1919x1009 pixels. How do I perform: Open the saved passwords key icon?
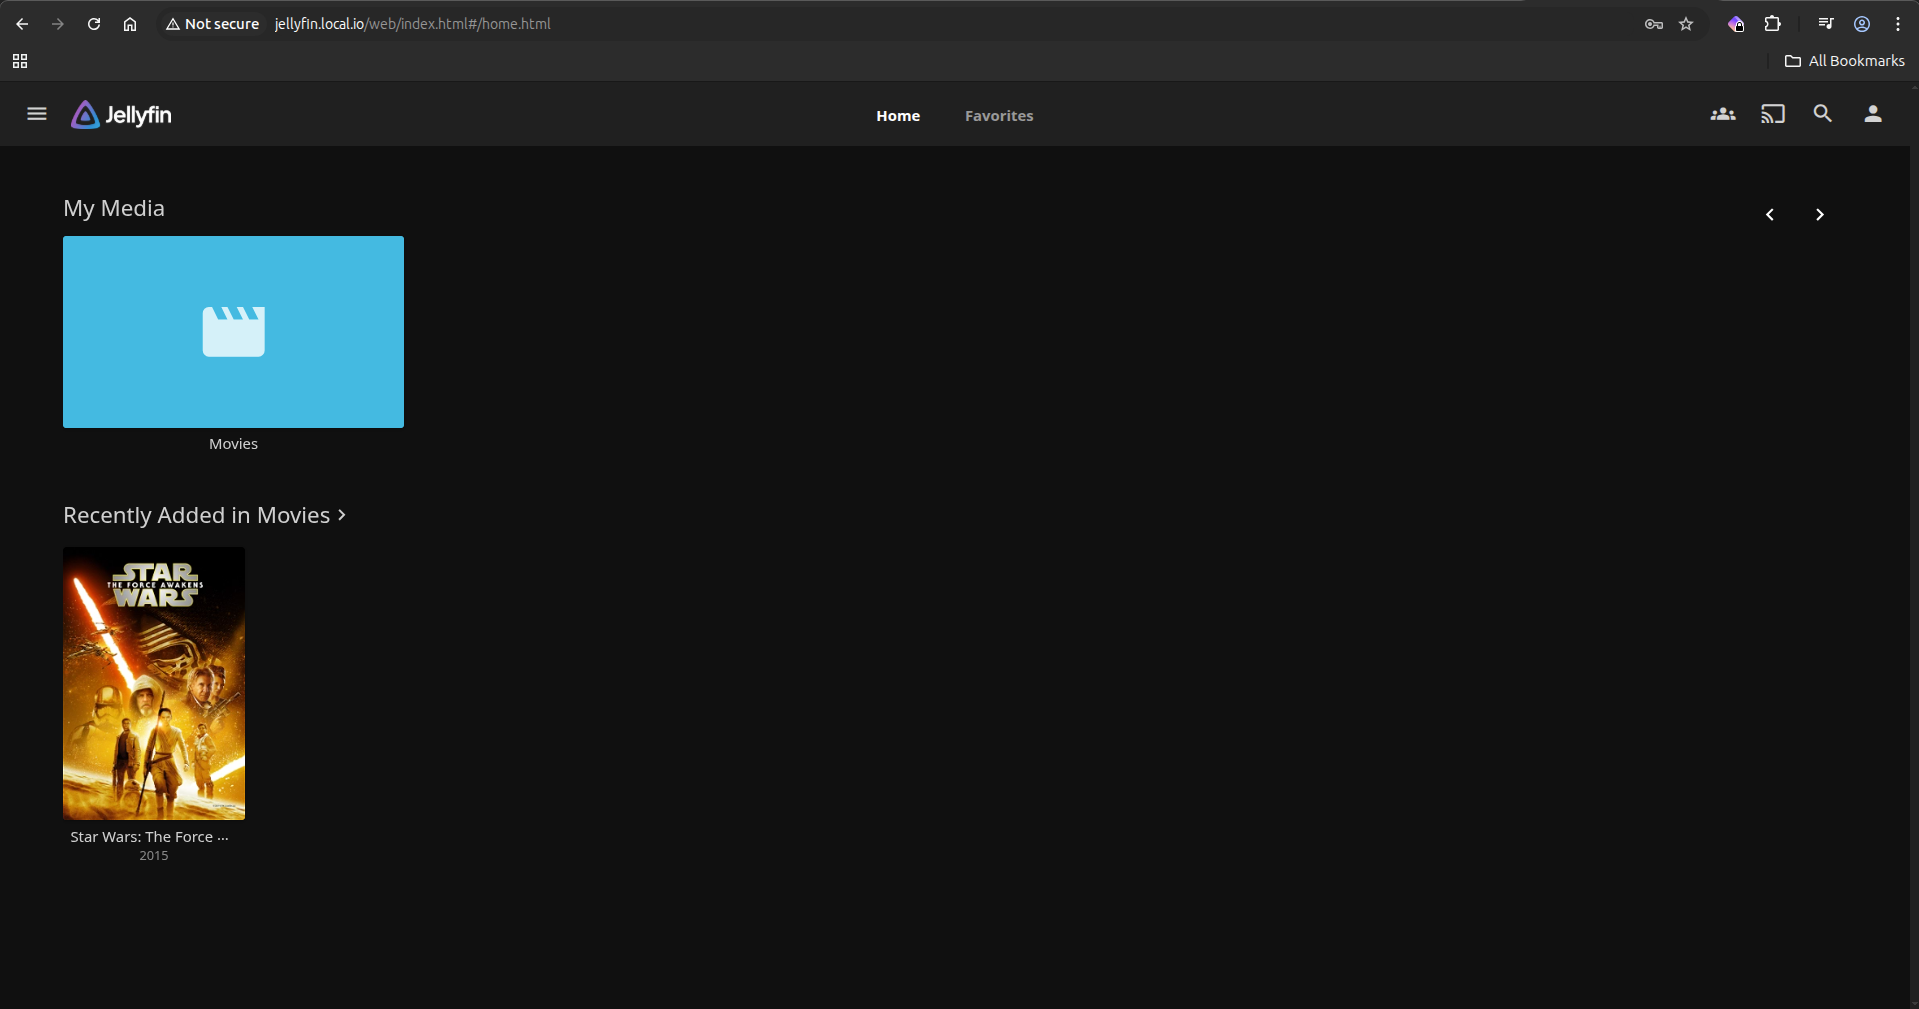[1654, 24]
